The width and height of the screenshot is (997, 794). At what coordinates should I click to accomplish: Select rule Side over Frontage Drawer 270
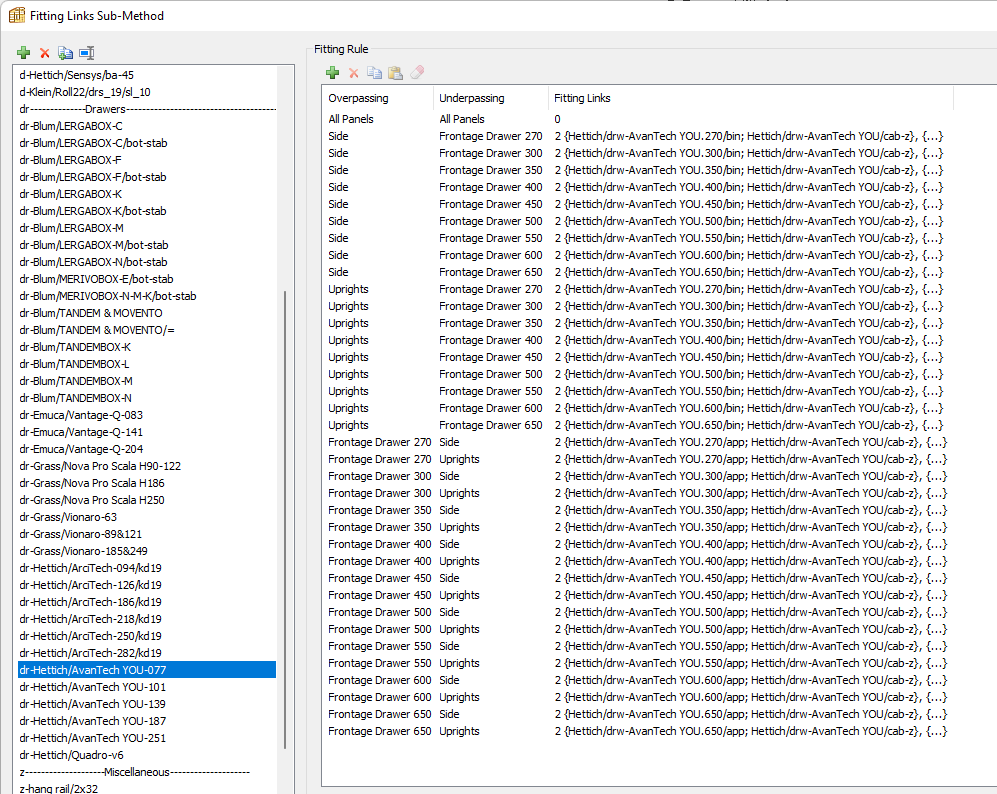coord(638,136)
